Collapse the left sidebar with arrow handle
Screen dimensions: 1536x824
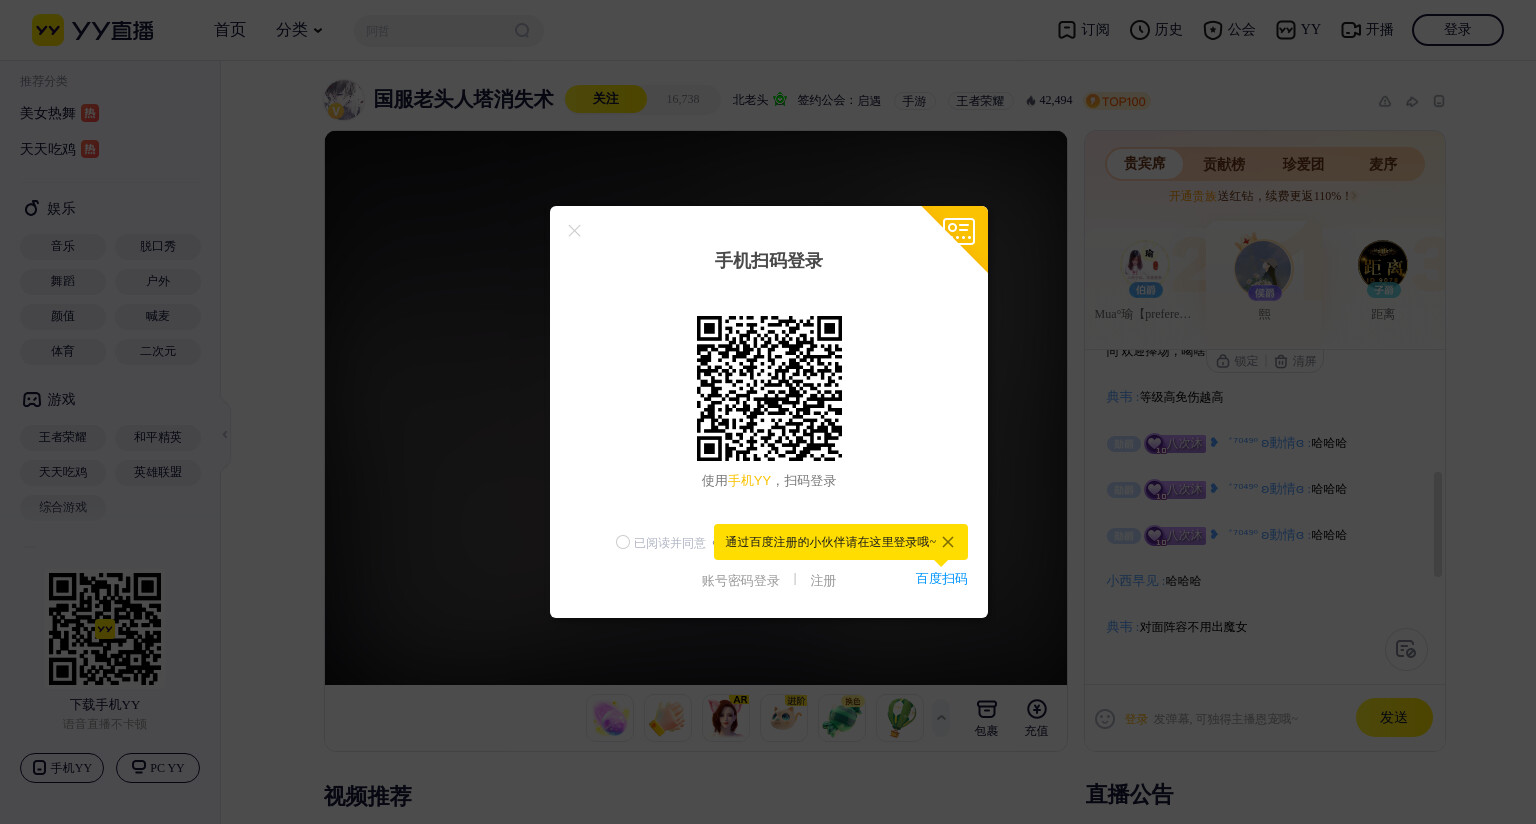225,435
